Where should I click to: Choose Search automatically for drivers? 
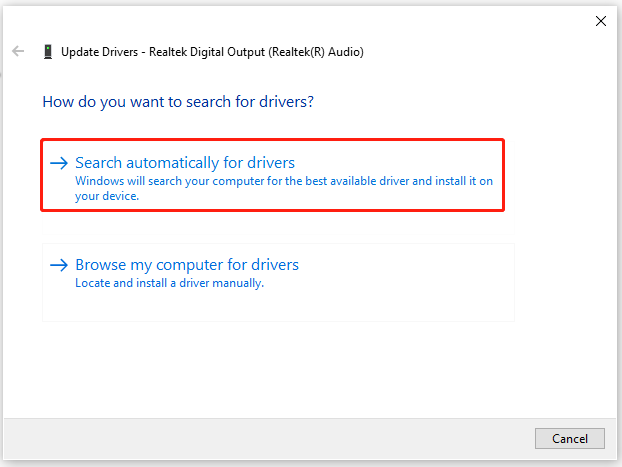click(185, 163)
